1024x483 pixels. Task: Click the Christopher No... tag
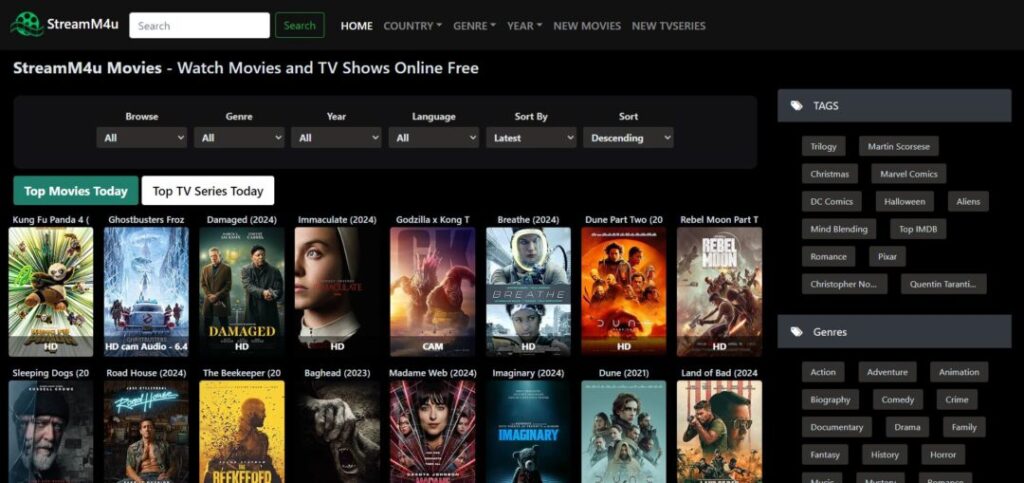[844, 284]
